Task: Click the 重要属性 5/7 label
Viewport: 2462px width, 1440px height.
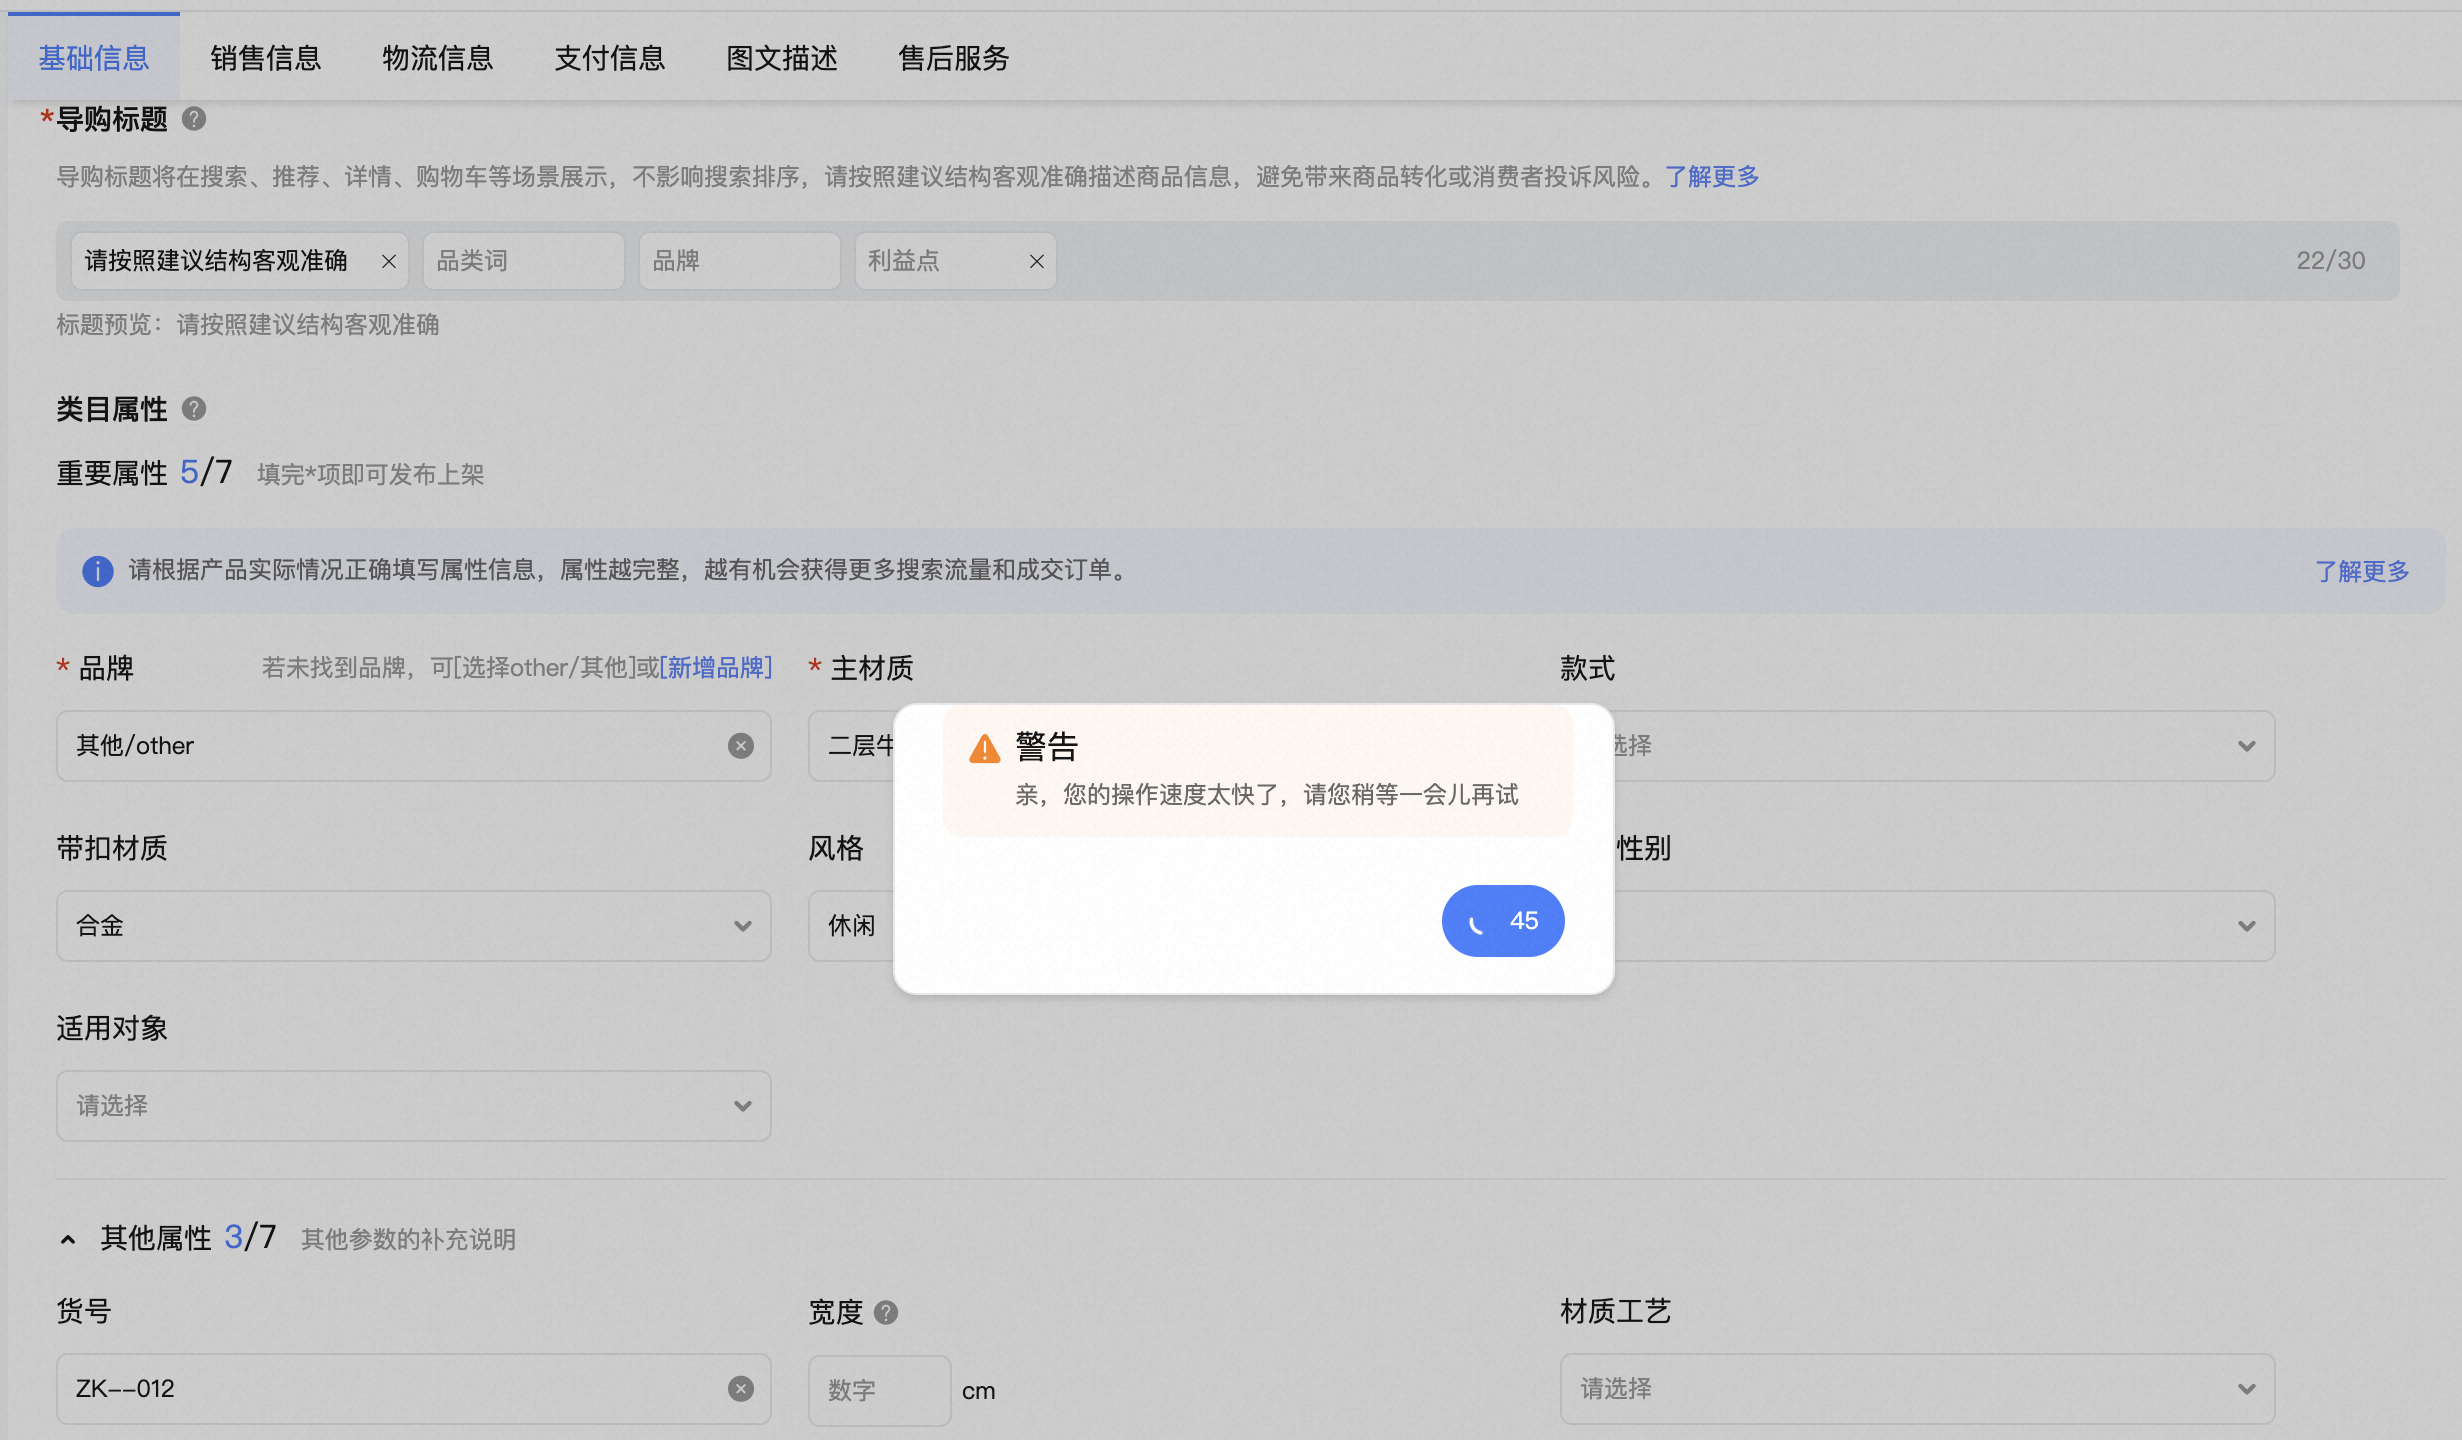Action: (x=144, y=472)
